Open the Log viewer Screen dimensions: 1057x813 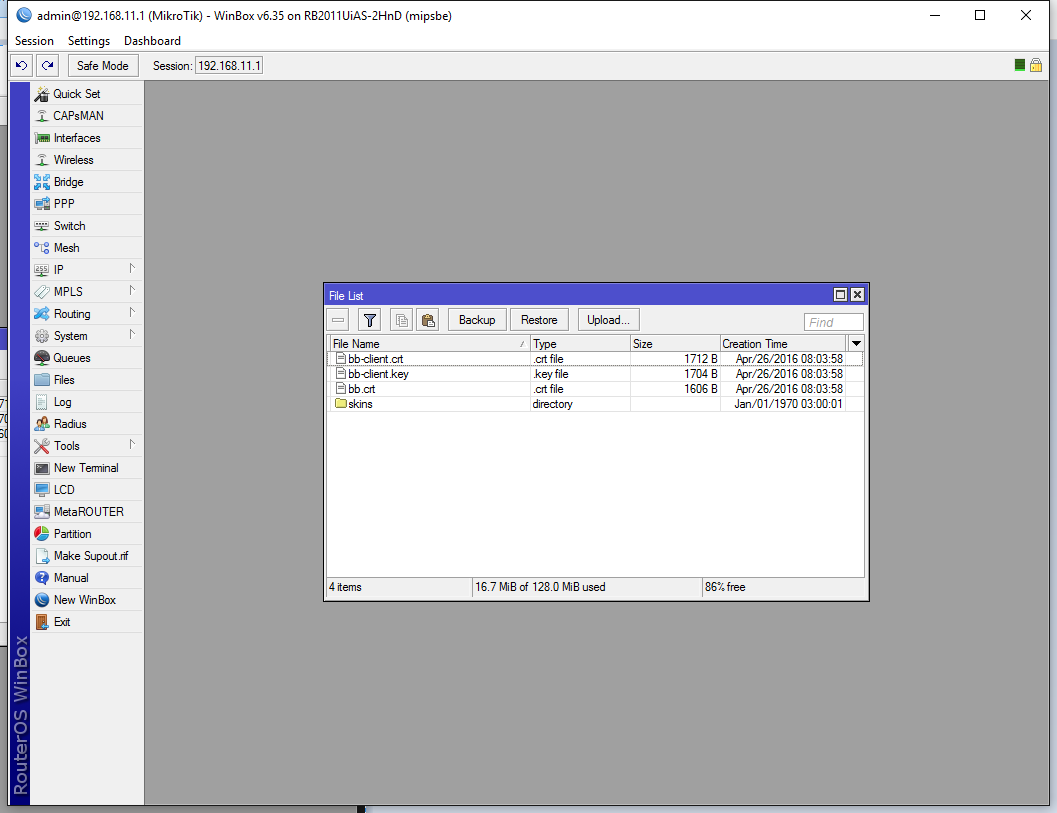pos(87,402)
